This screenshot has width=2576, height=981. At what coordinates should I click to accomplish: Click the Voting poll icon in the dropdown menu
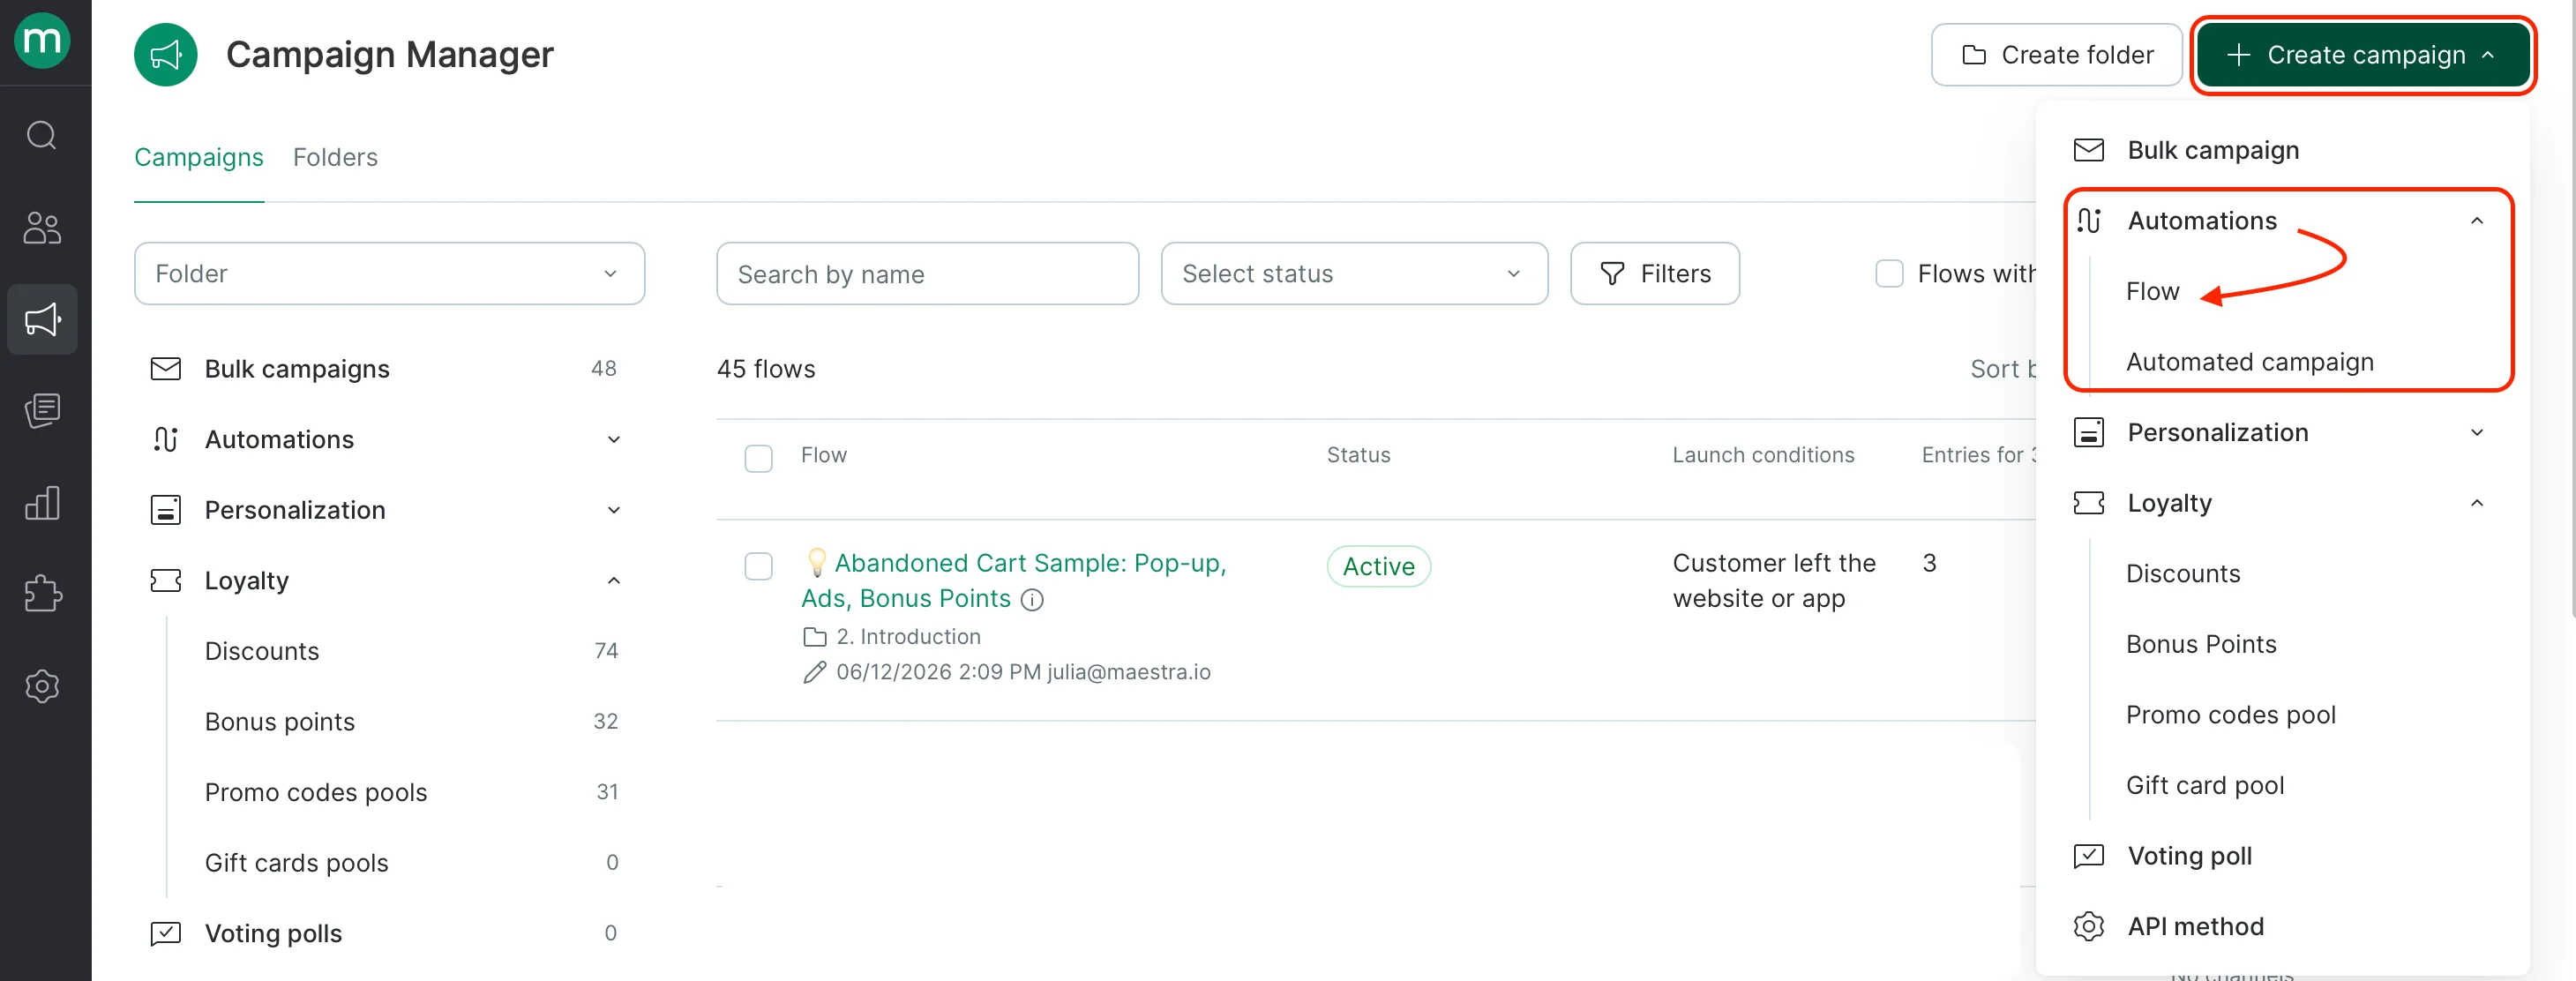[2089, 856]
